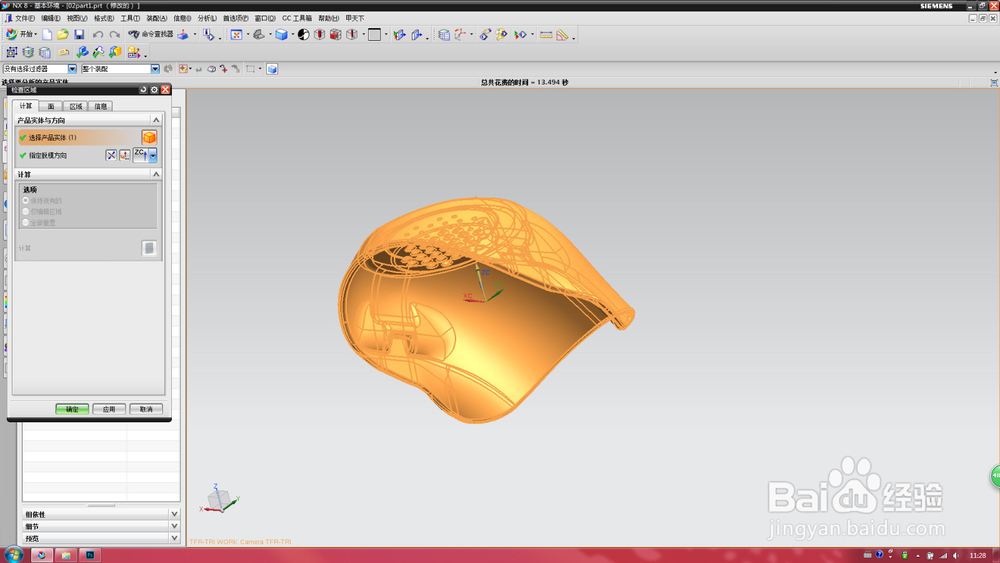Click the reverse direction crossed-arrows icon
Viewport: 1000px width, 563px height.
coord(111,155)
